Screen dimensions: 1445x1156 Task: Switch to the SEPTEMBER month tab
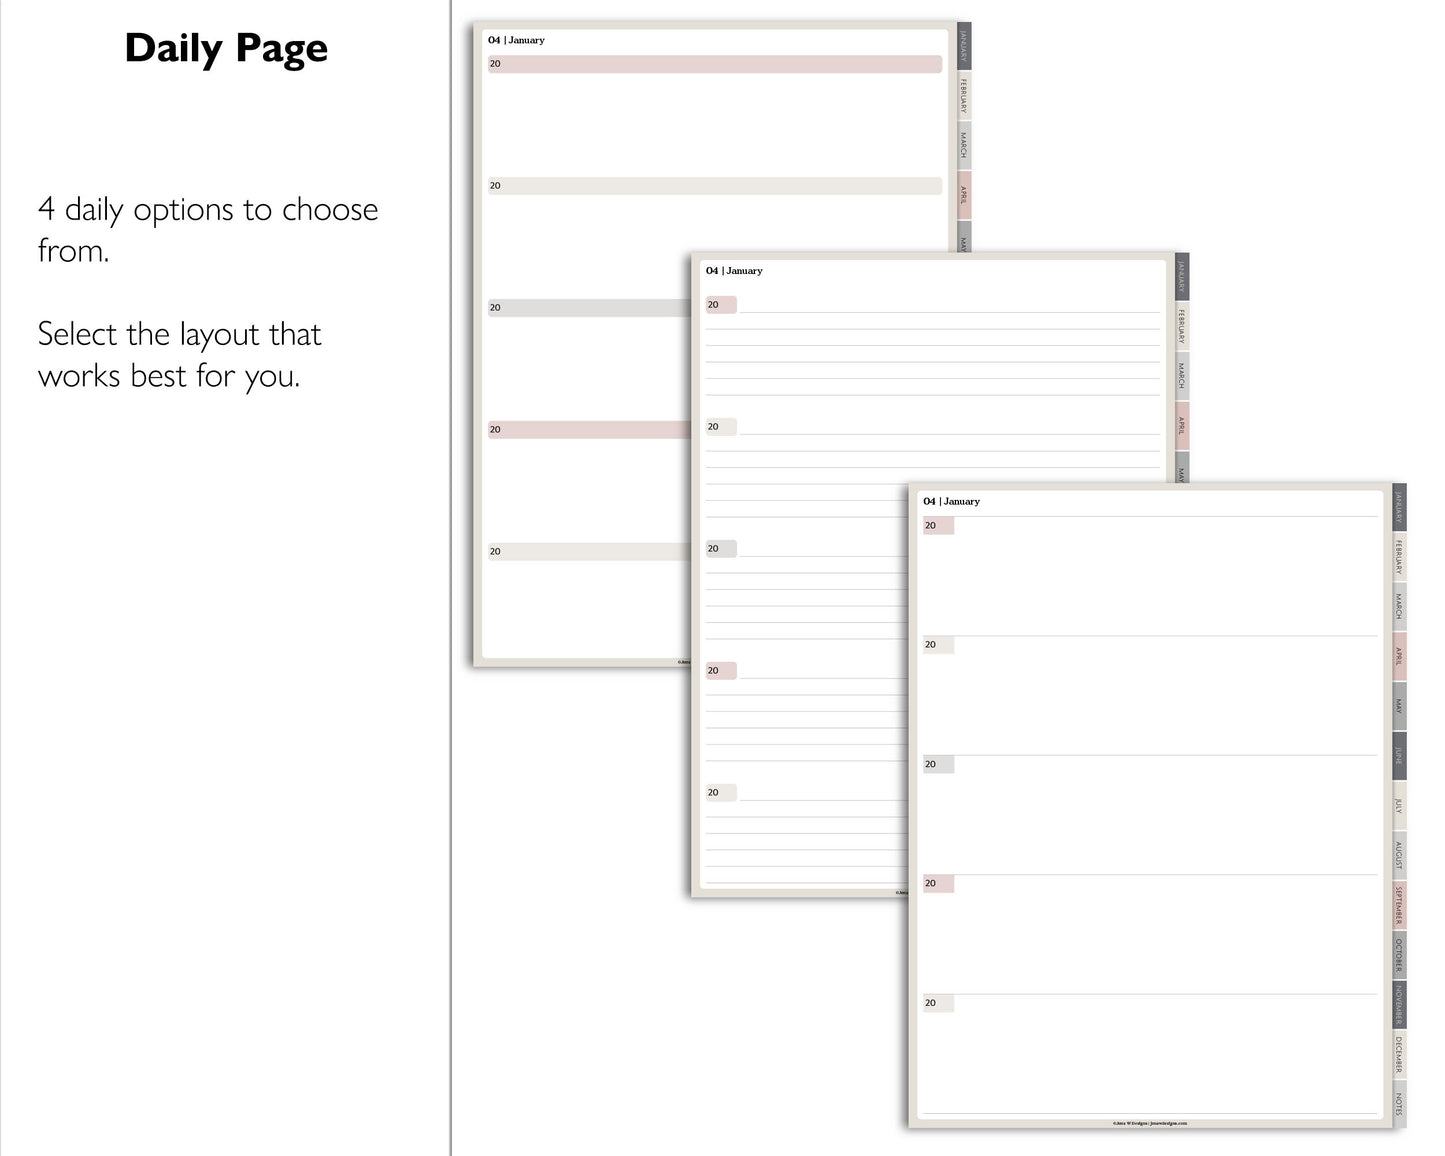pyautogui.click(x=1399, y=906)
